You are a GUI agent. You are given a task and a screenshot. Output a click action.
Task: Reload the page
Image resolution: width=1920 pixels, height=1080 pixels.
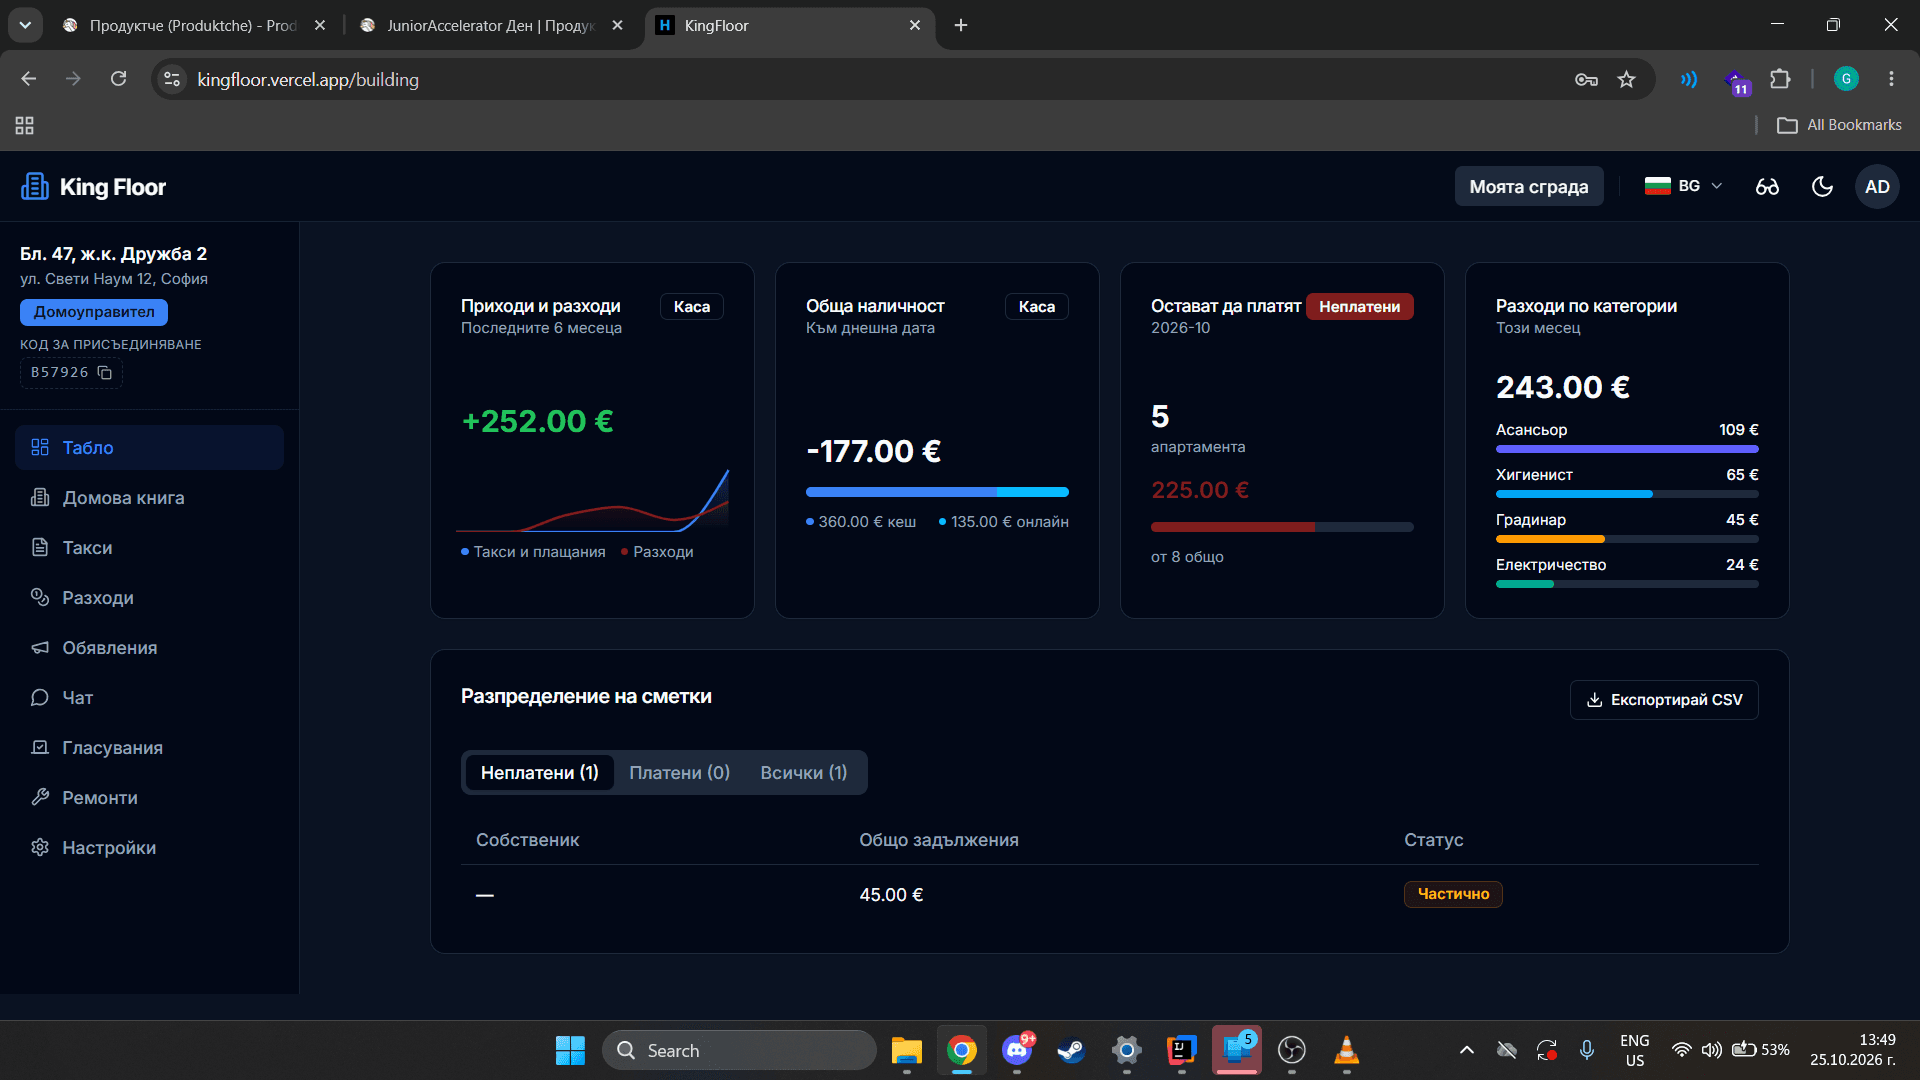click(118, 79)
